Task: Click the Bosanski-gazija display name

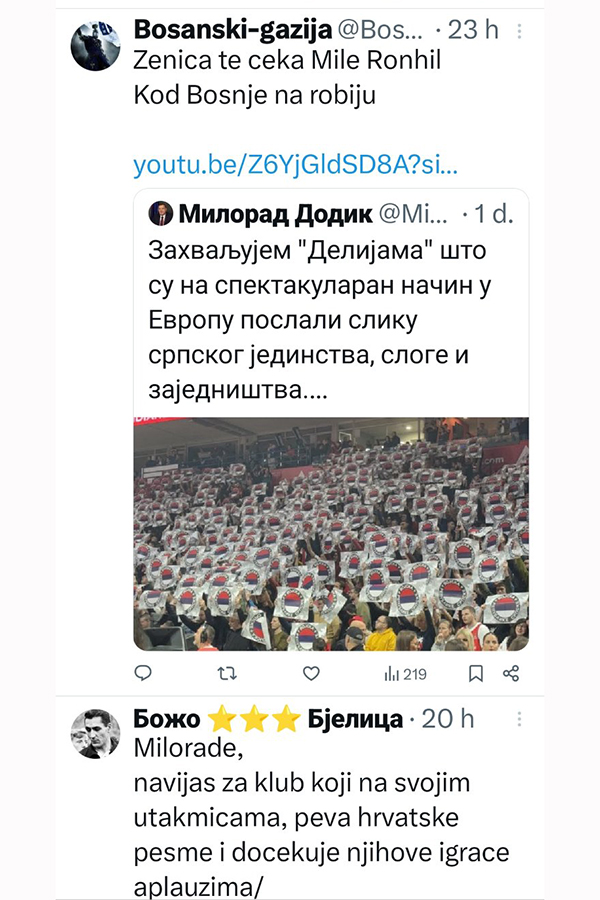Action: coord(233,30)
